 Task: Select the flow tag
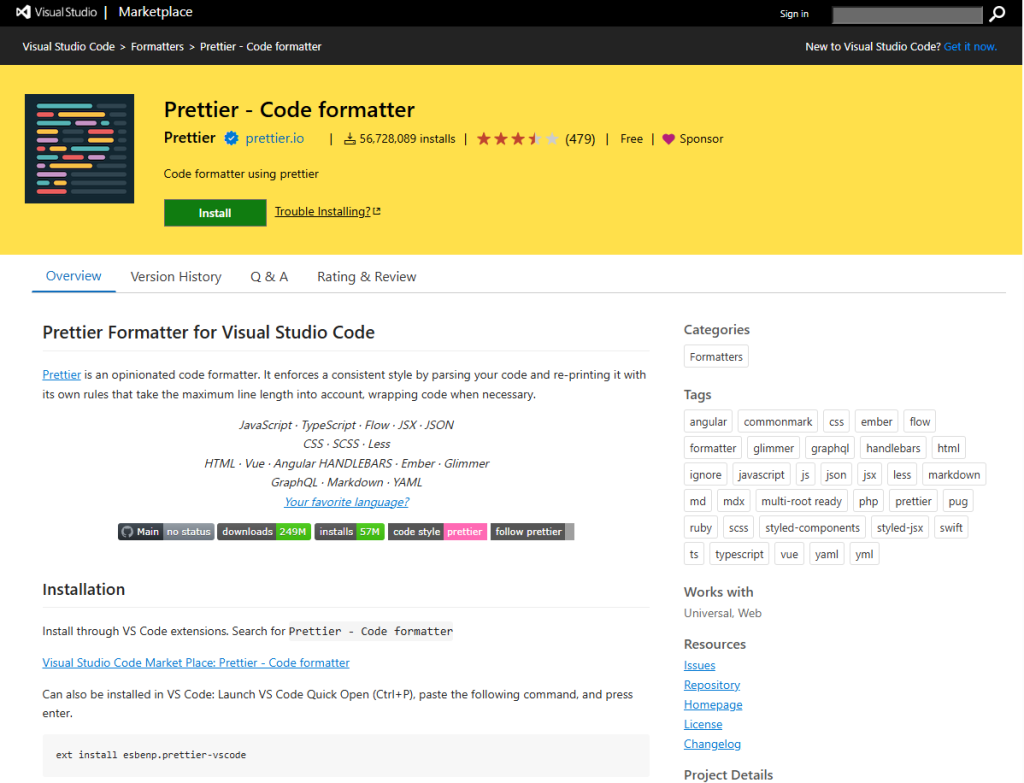pos(920,422)
